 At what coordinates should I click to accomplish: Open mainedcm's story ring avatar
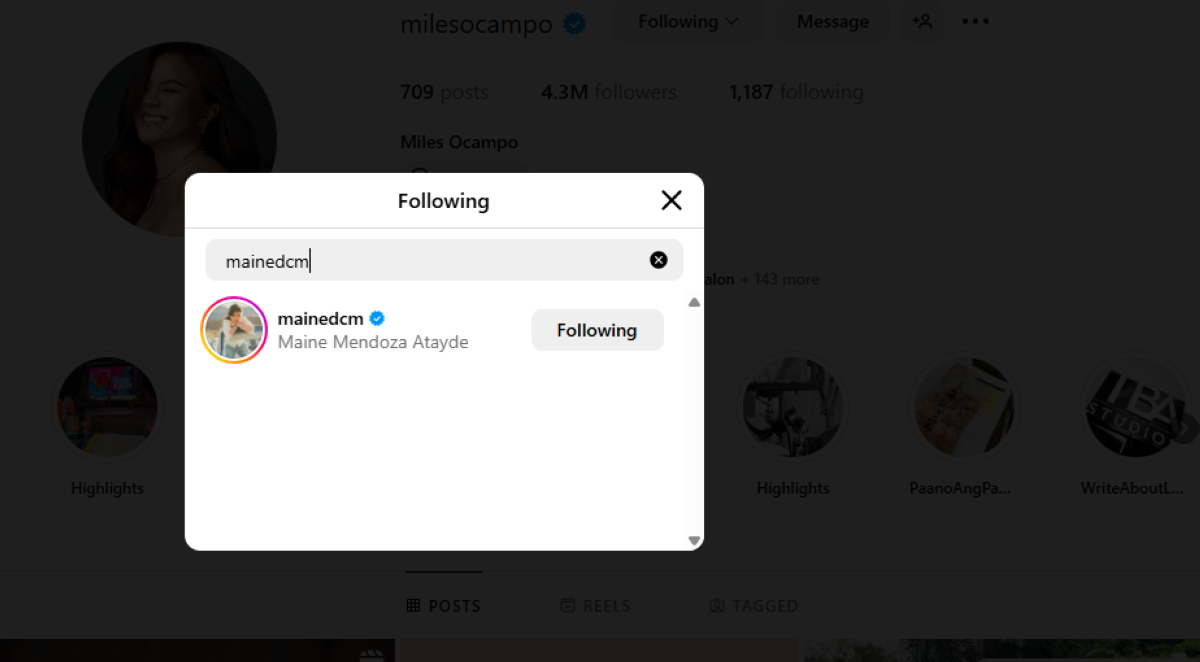[233, 329]
